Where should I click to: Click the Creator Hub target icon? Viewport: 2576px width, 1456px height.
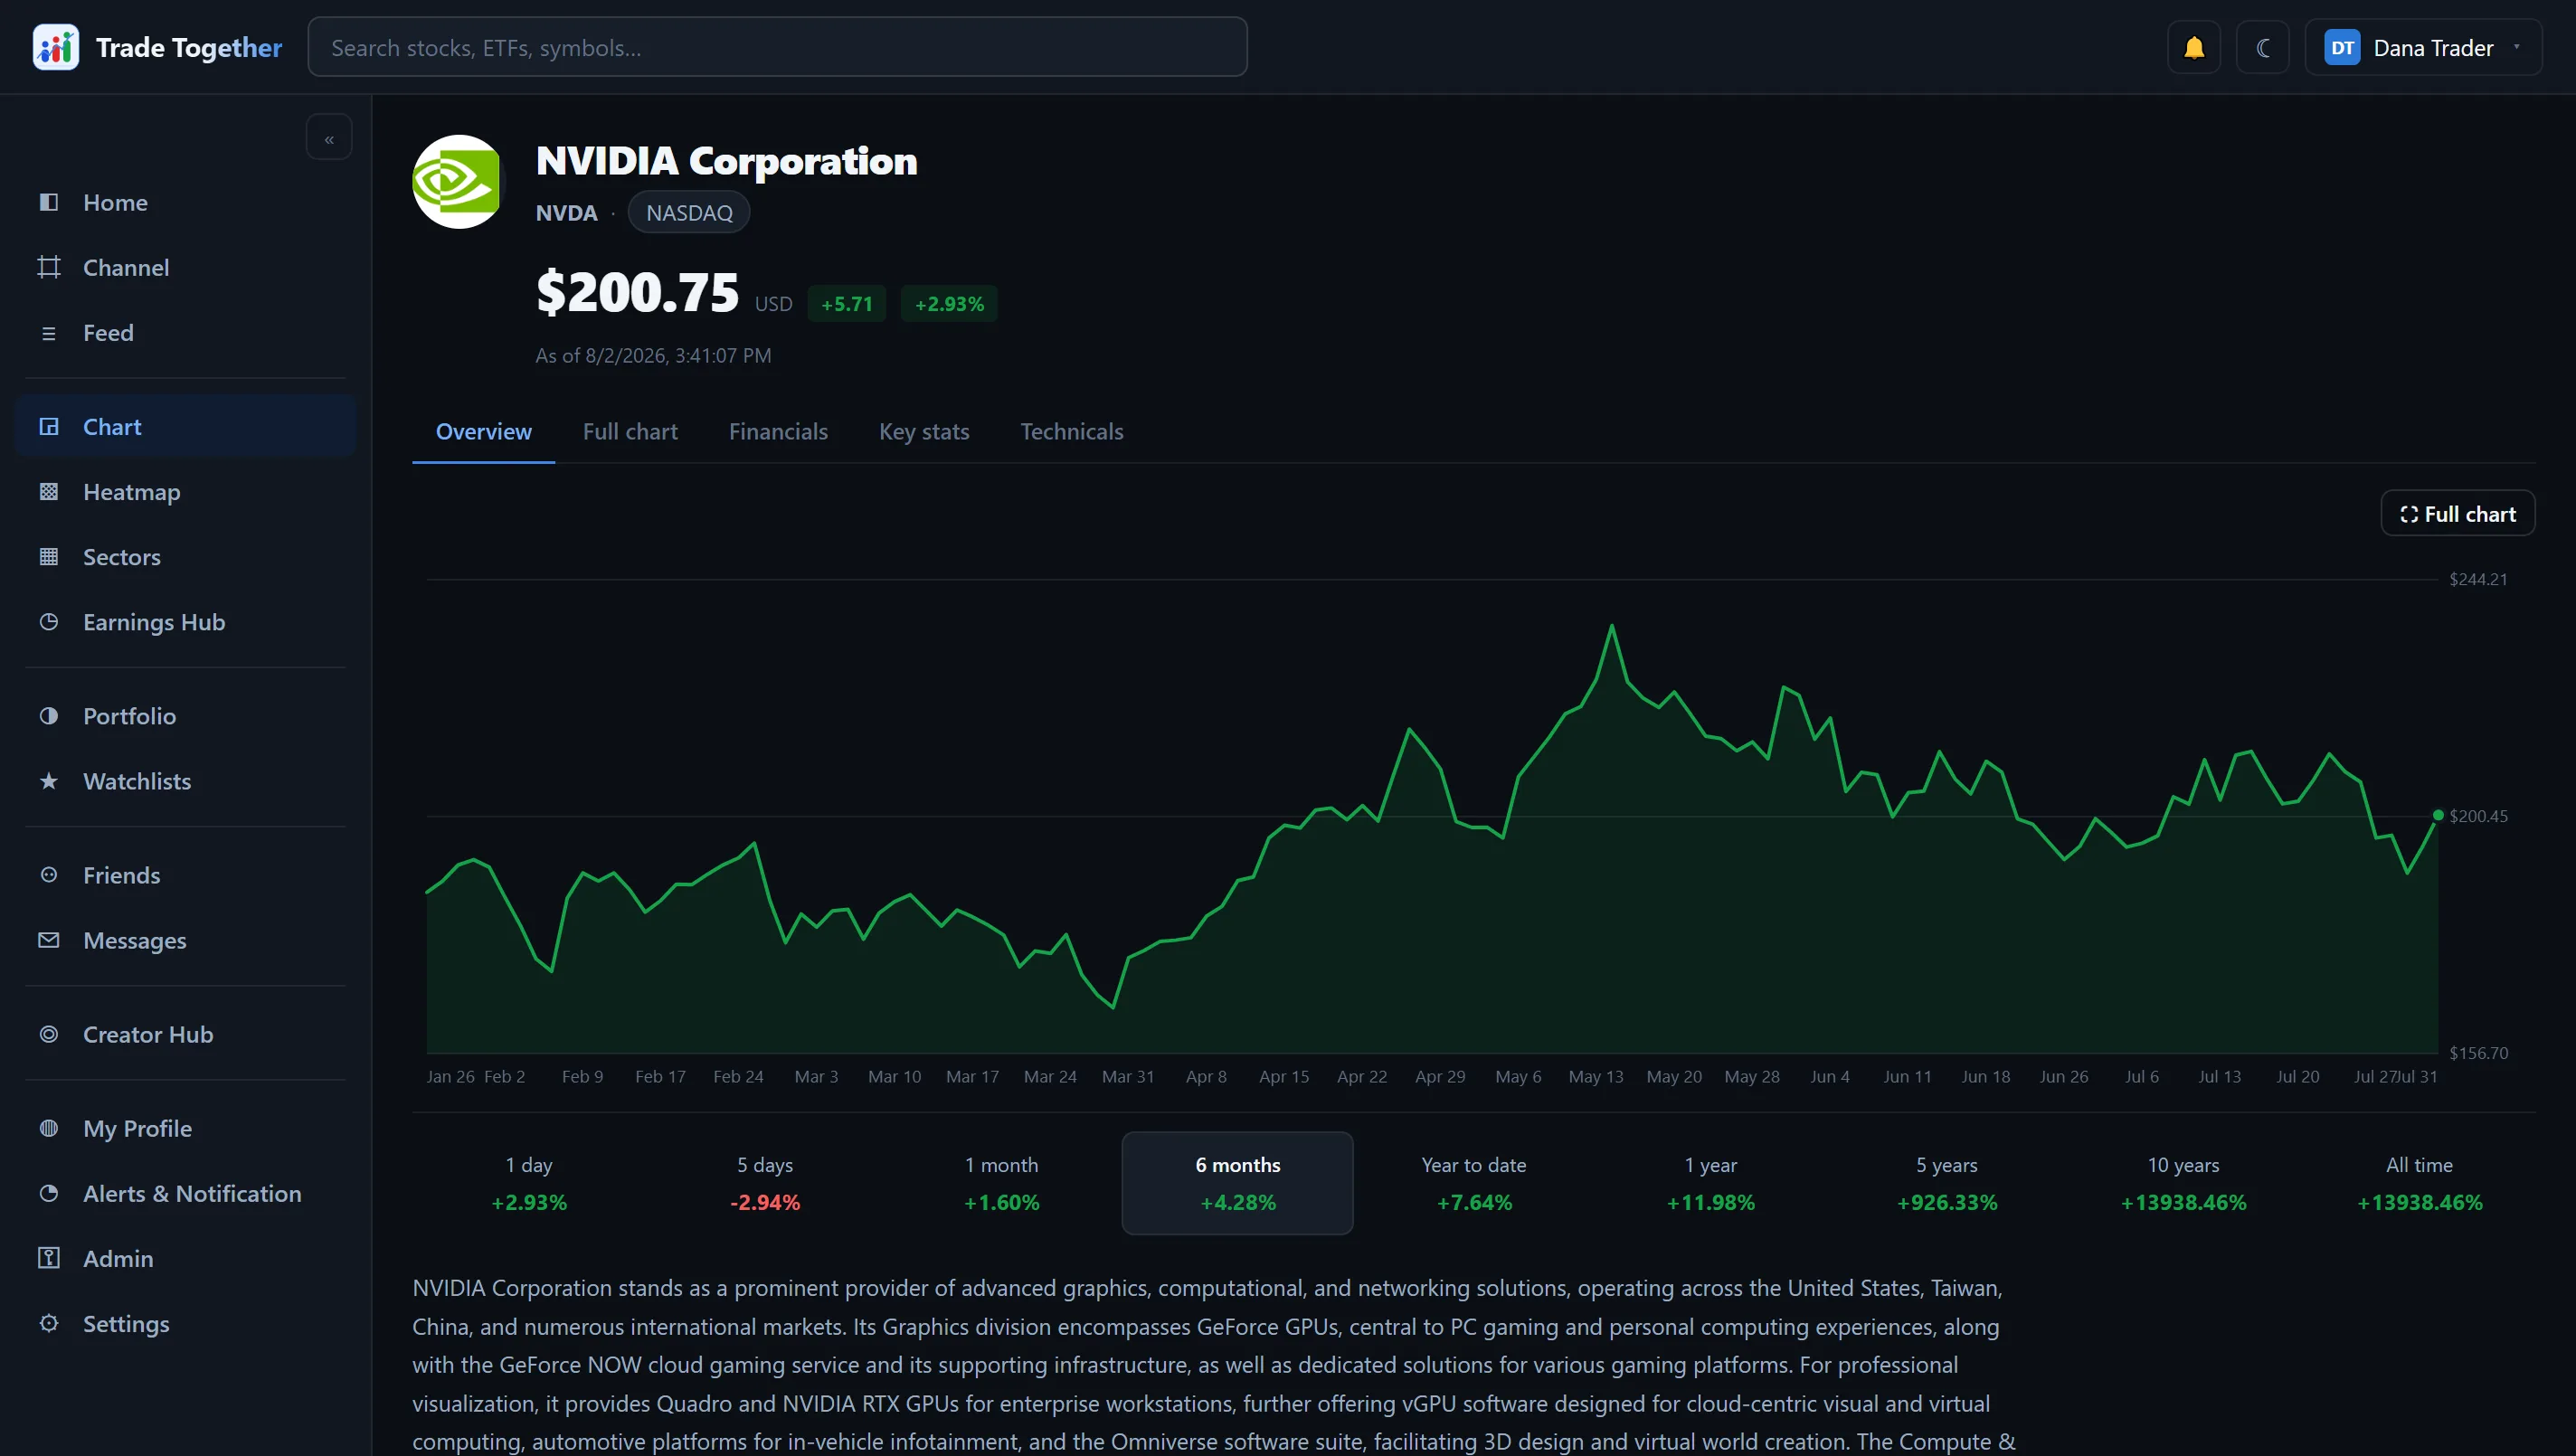[x=48, y=1034]
